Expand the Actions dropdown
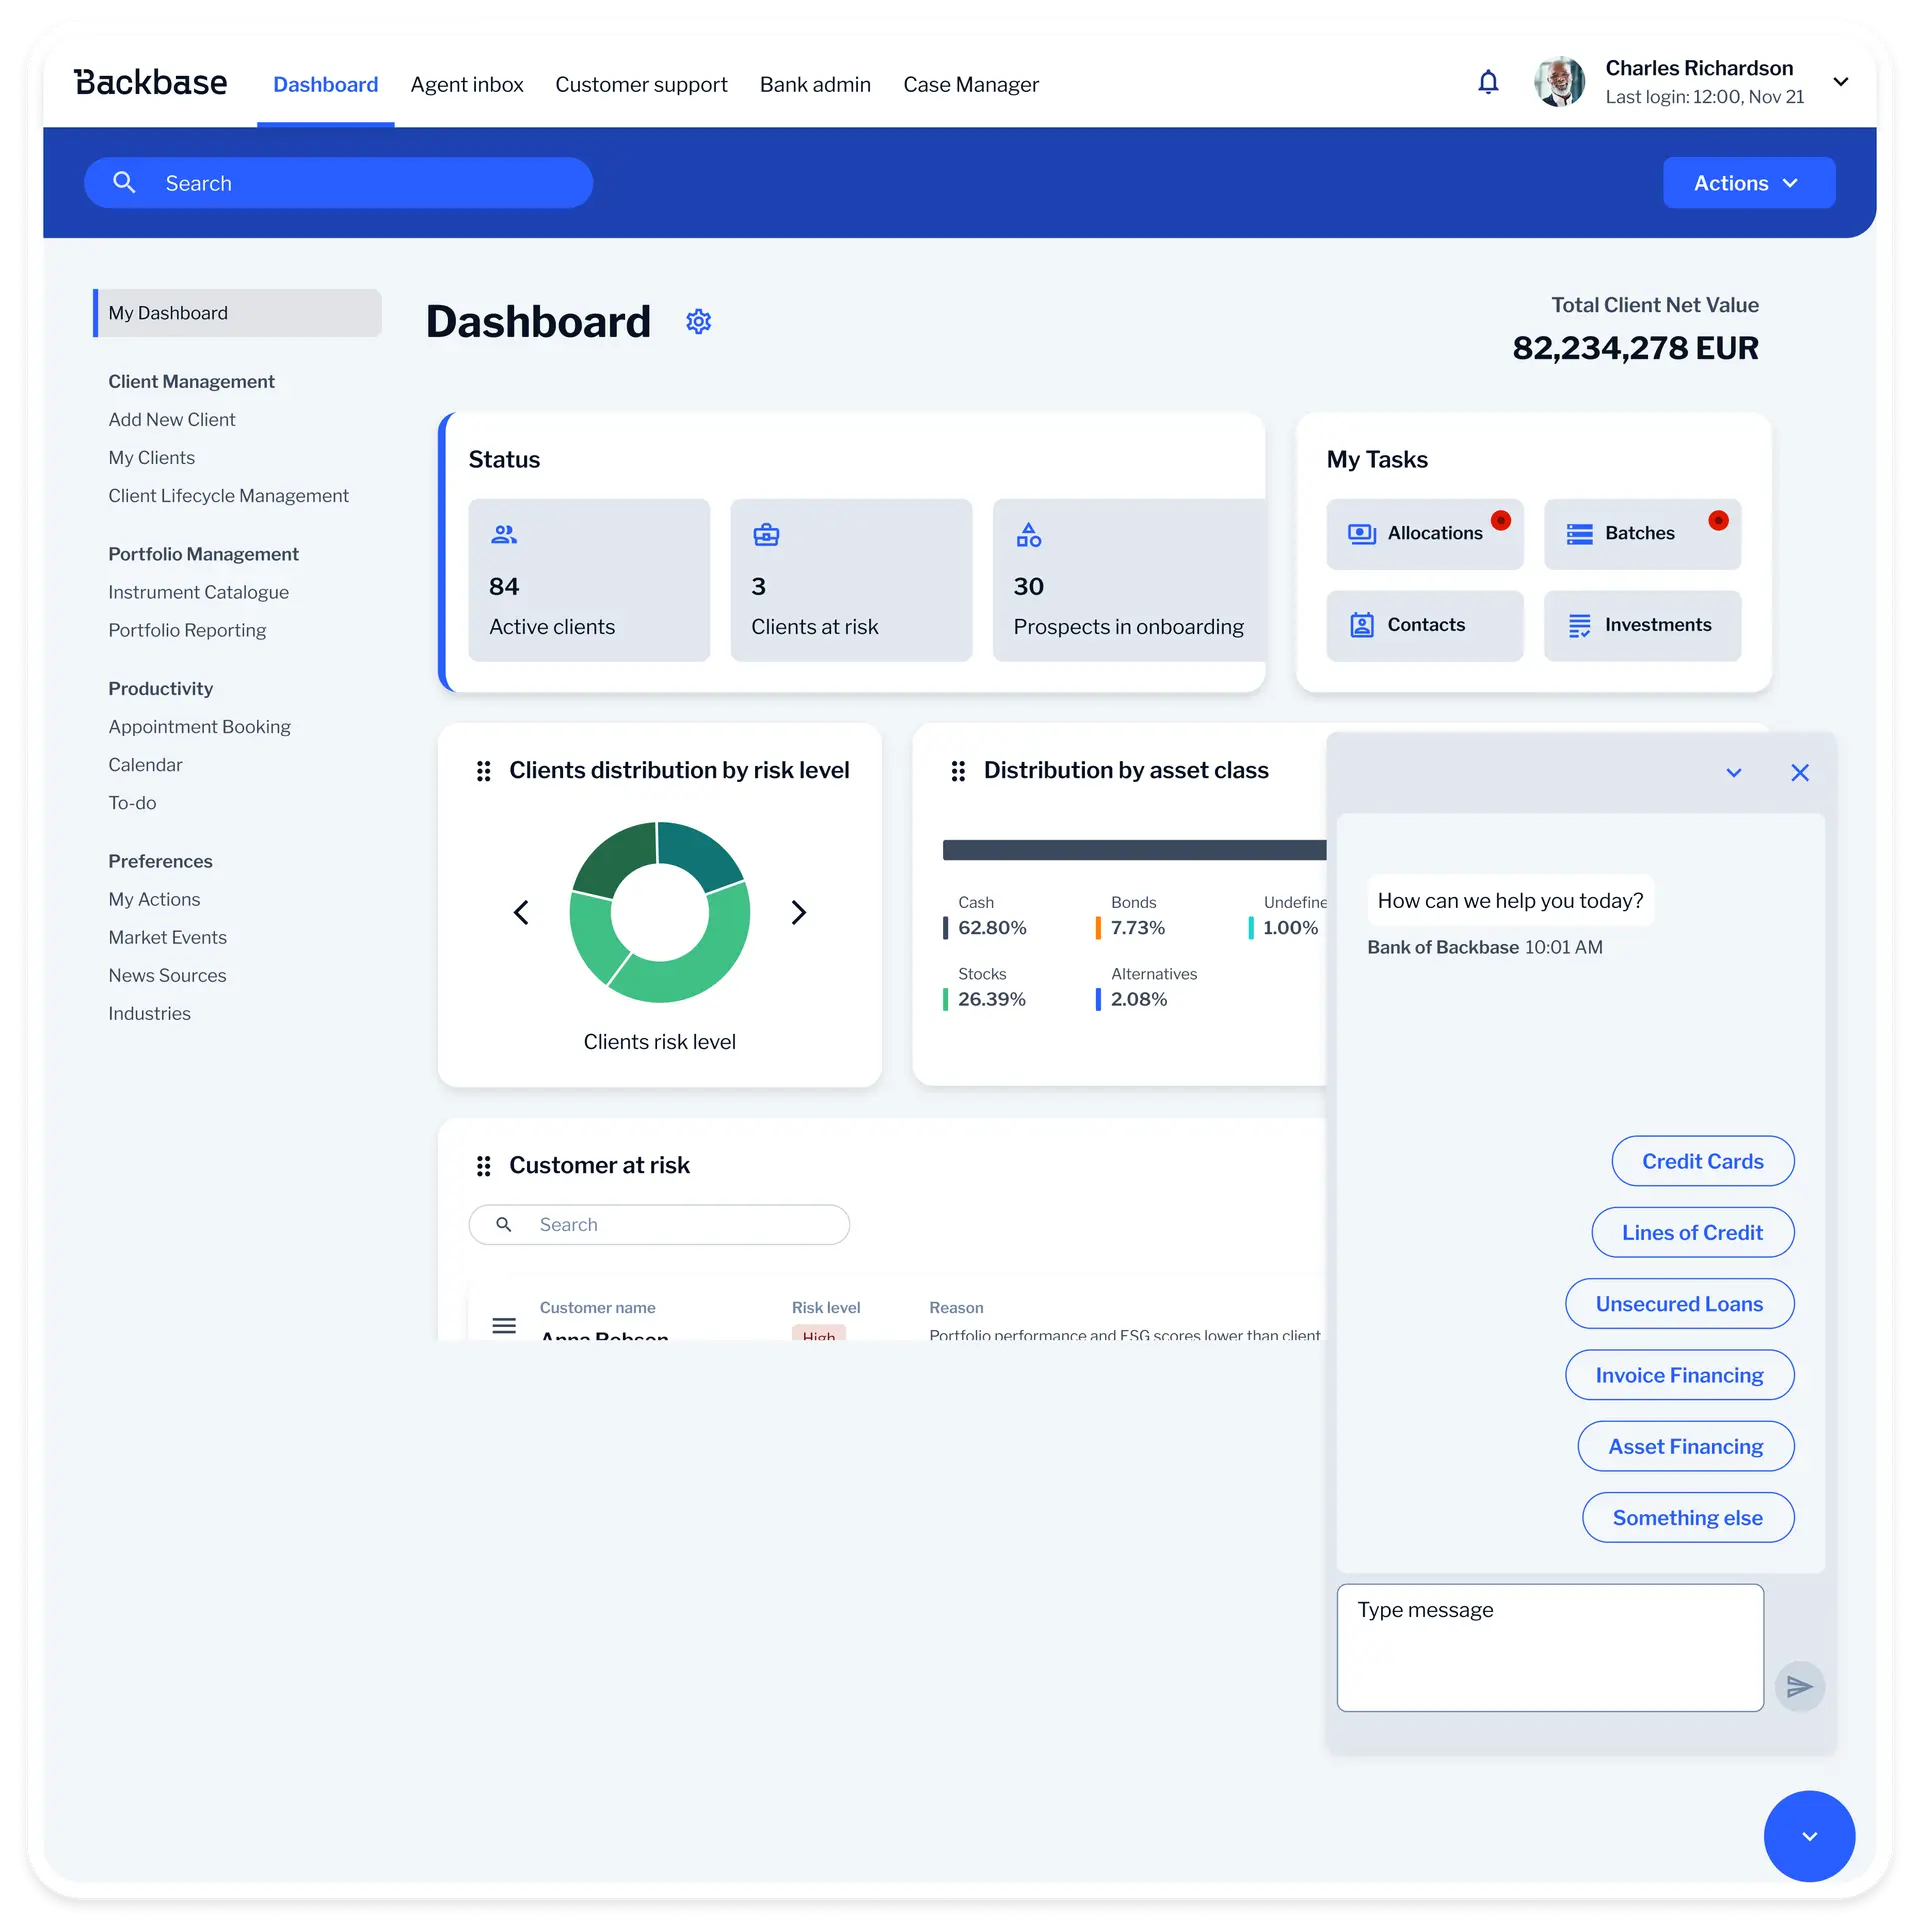1920x1920 pixels. (x=1748, y=183)
